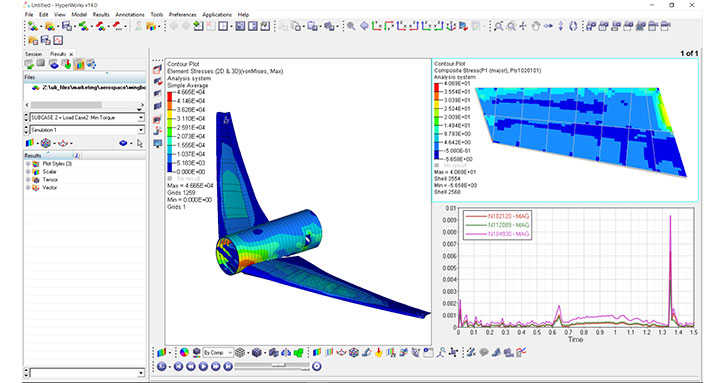Viewport: 726px width, 383px height.
Task: Click the monitor icon in vertical toolbar
Action: point(158,144)
